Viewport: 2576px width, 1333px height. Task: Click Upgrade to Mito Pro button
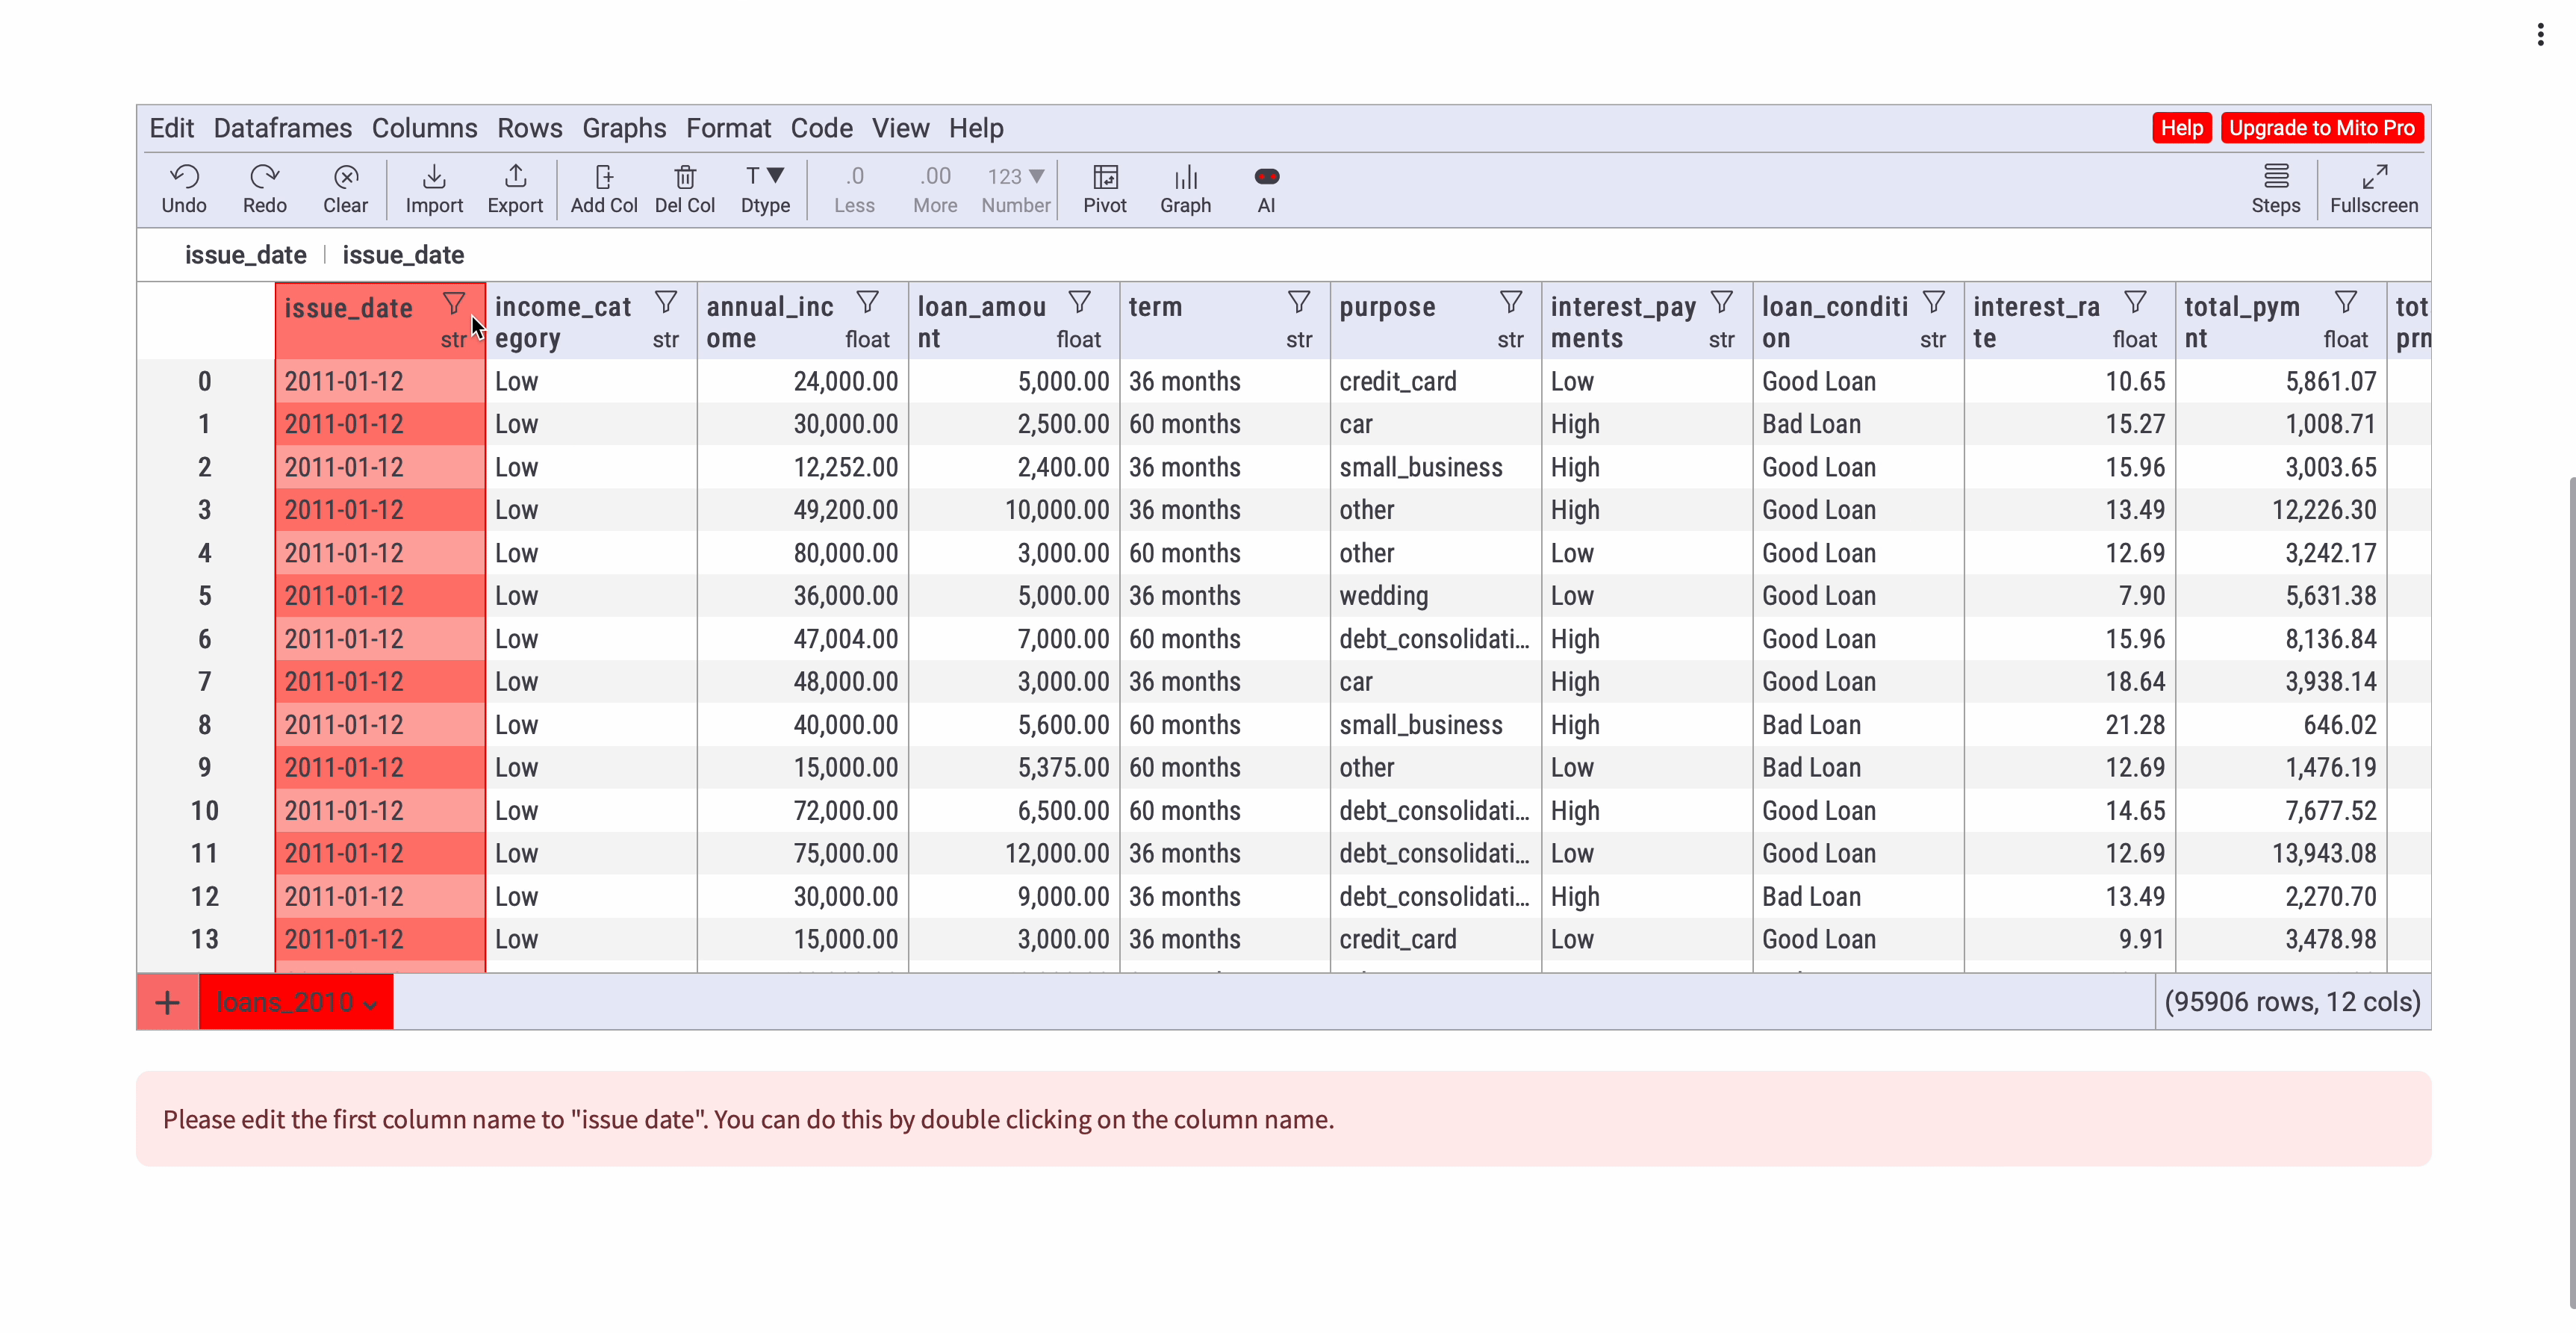tap(2321, 128)
